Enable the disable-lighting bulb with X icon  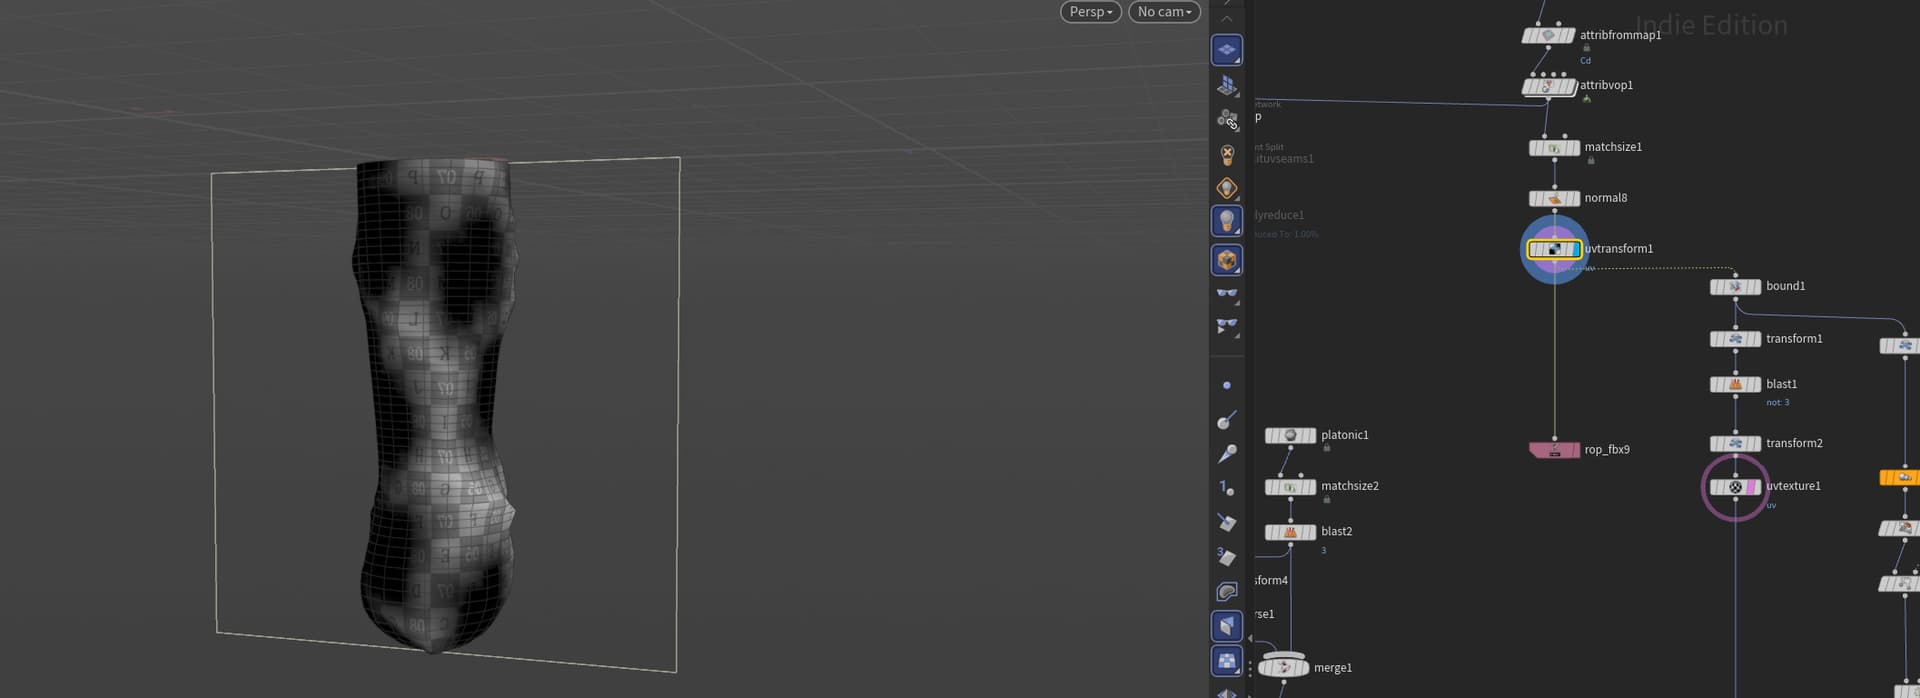click(1227, 155)
